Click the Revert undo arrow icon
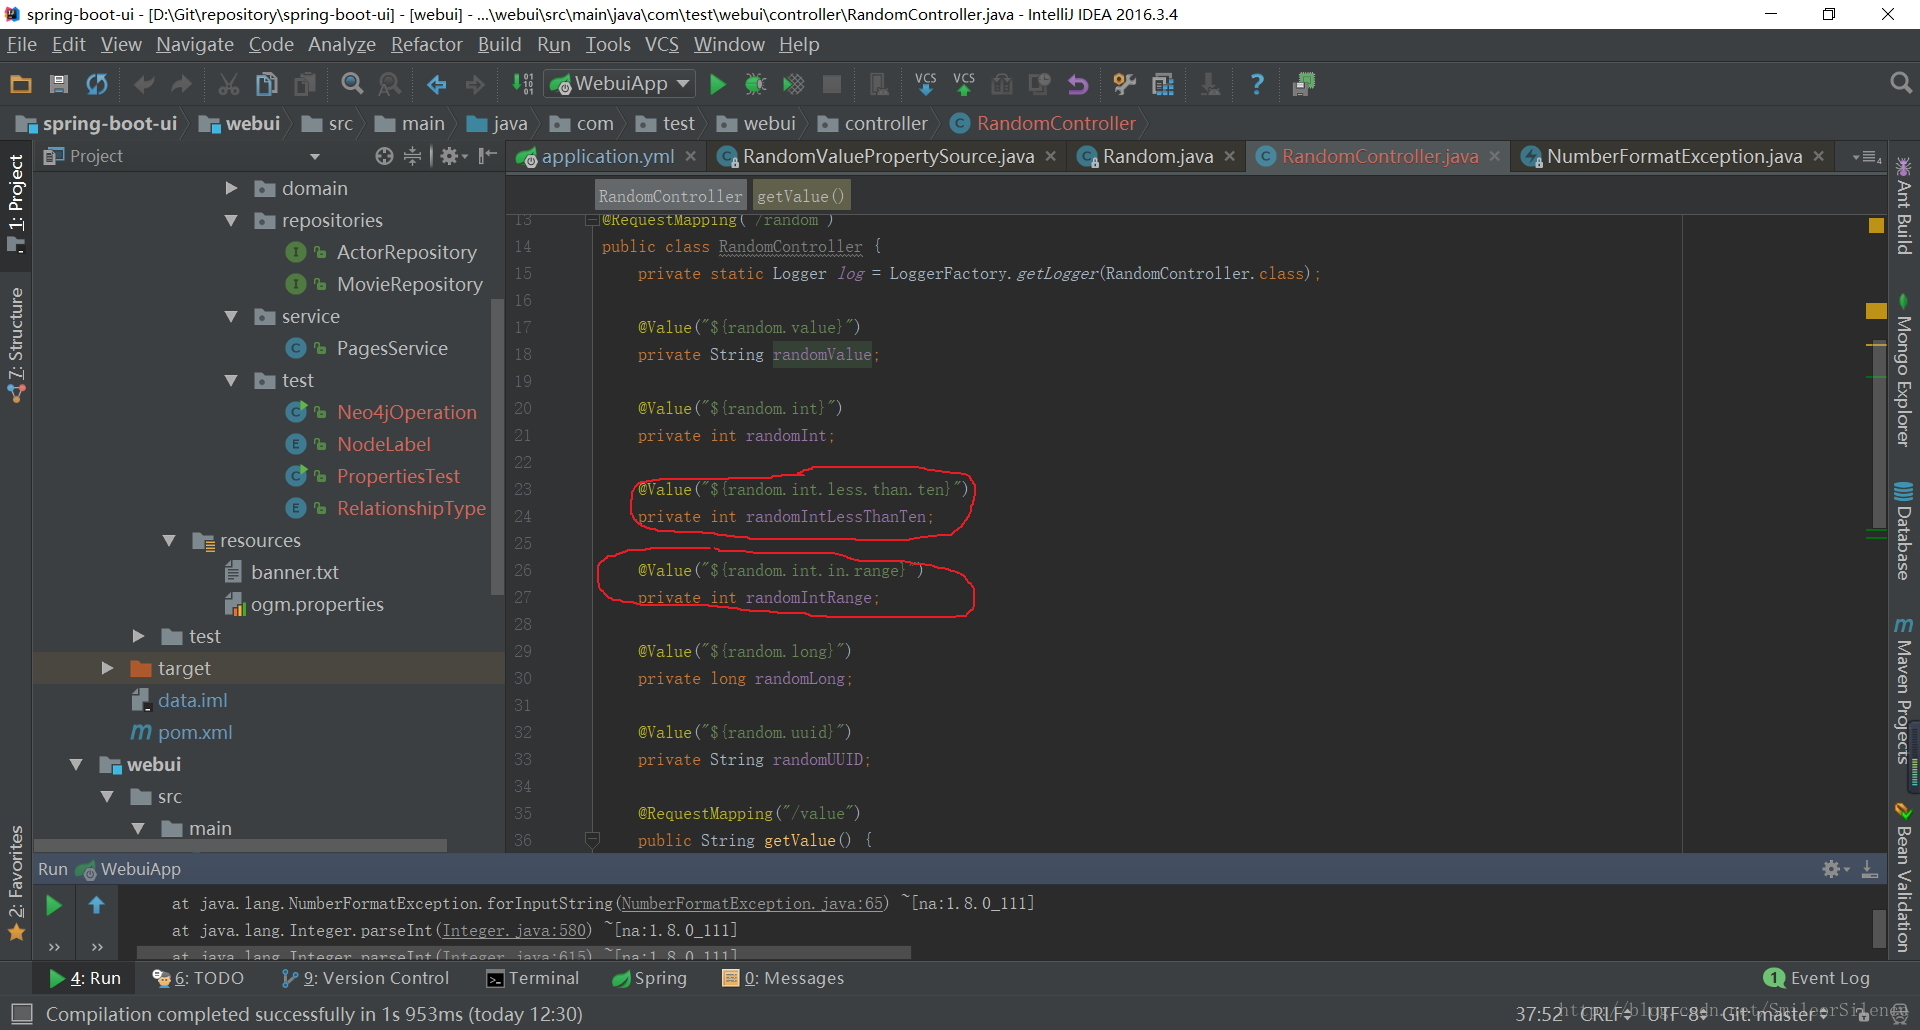Viewport: 1920px width, 1030px height. [x=1078, y=84]
